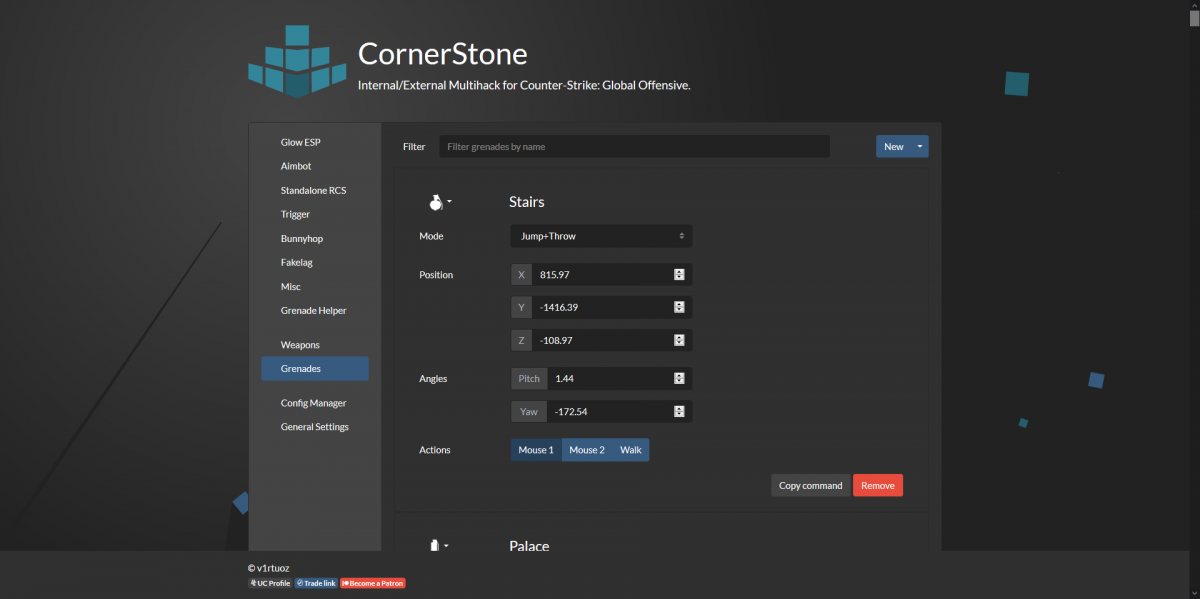Click the New grenade button
The width and height of the screenshot is (1200, 599).
(893, 146)
